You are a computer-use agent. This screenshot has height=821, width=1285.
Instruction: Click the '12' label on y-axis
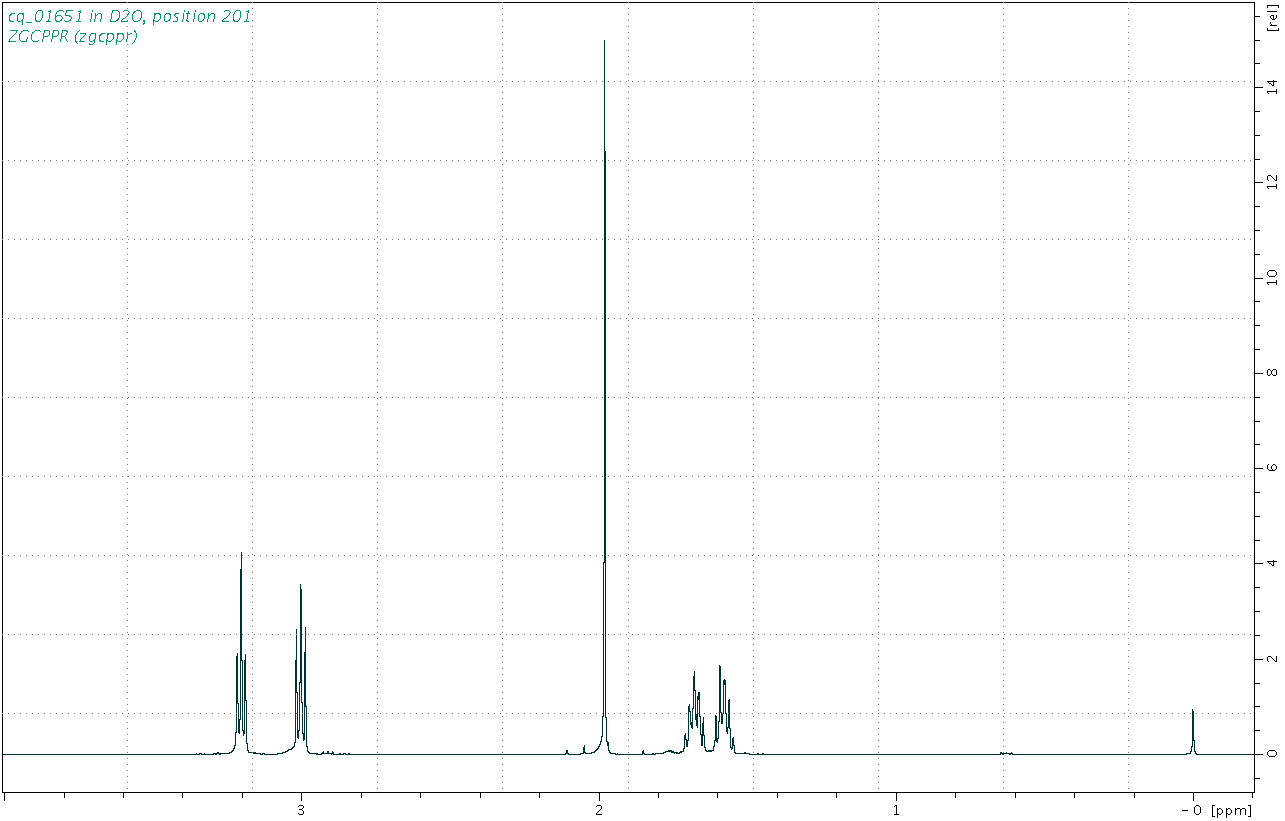pos(1271,181)
